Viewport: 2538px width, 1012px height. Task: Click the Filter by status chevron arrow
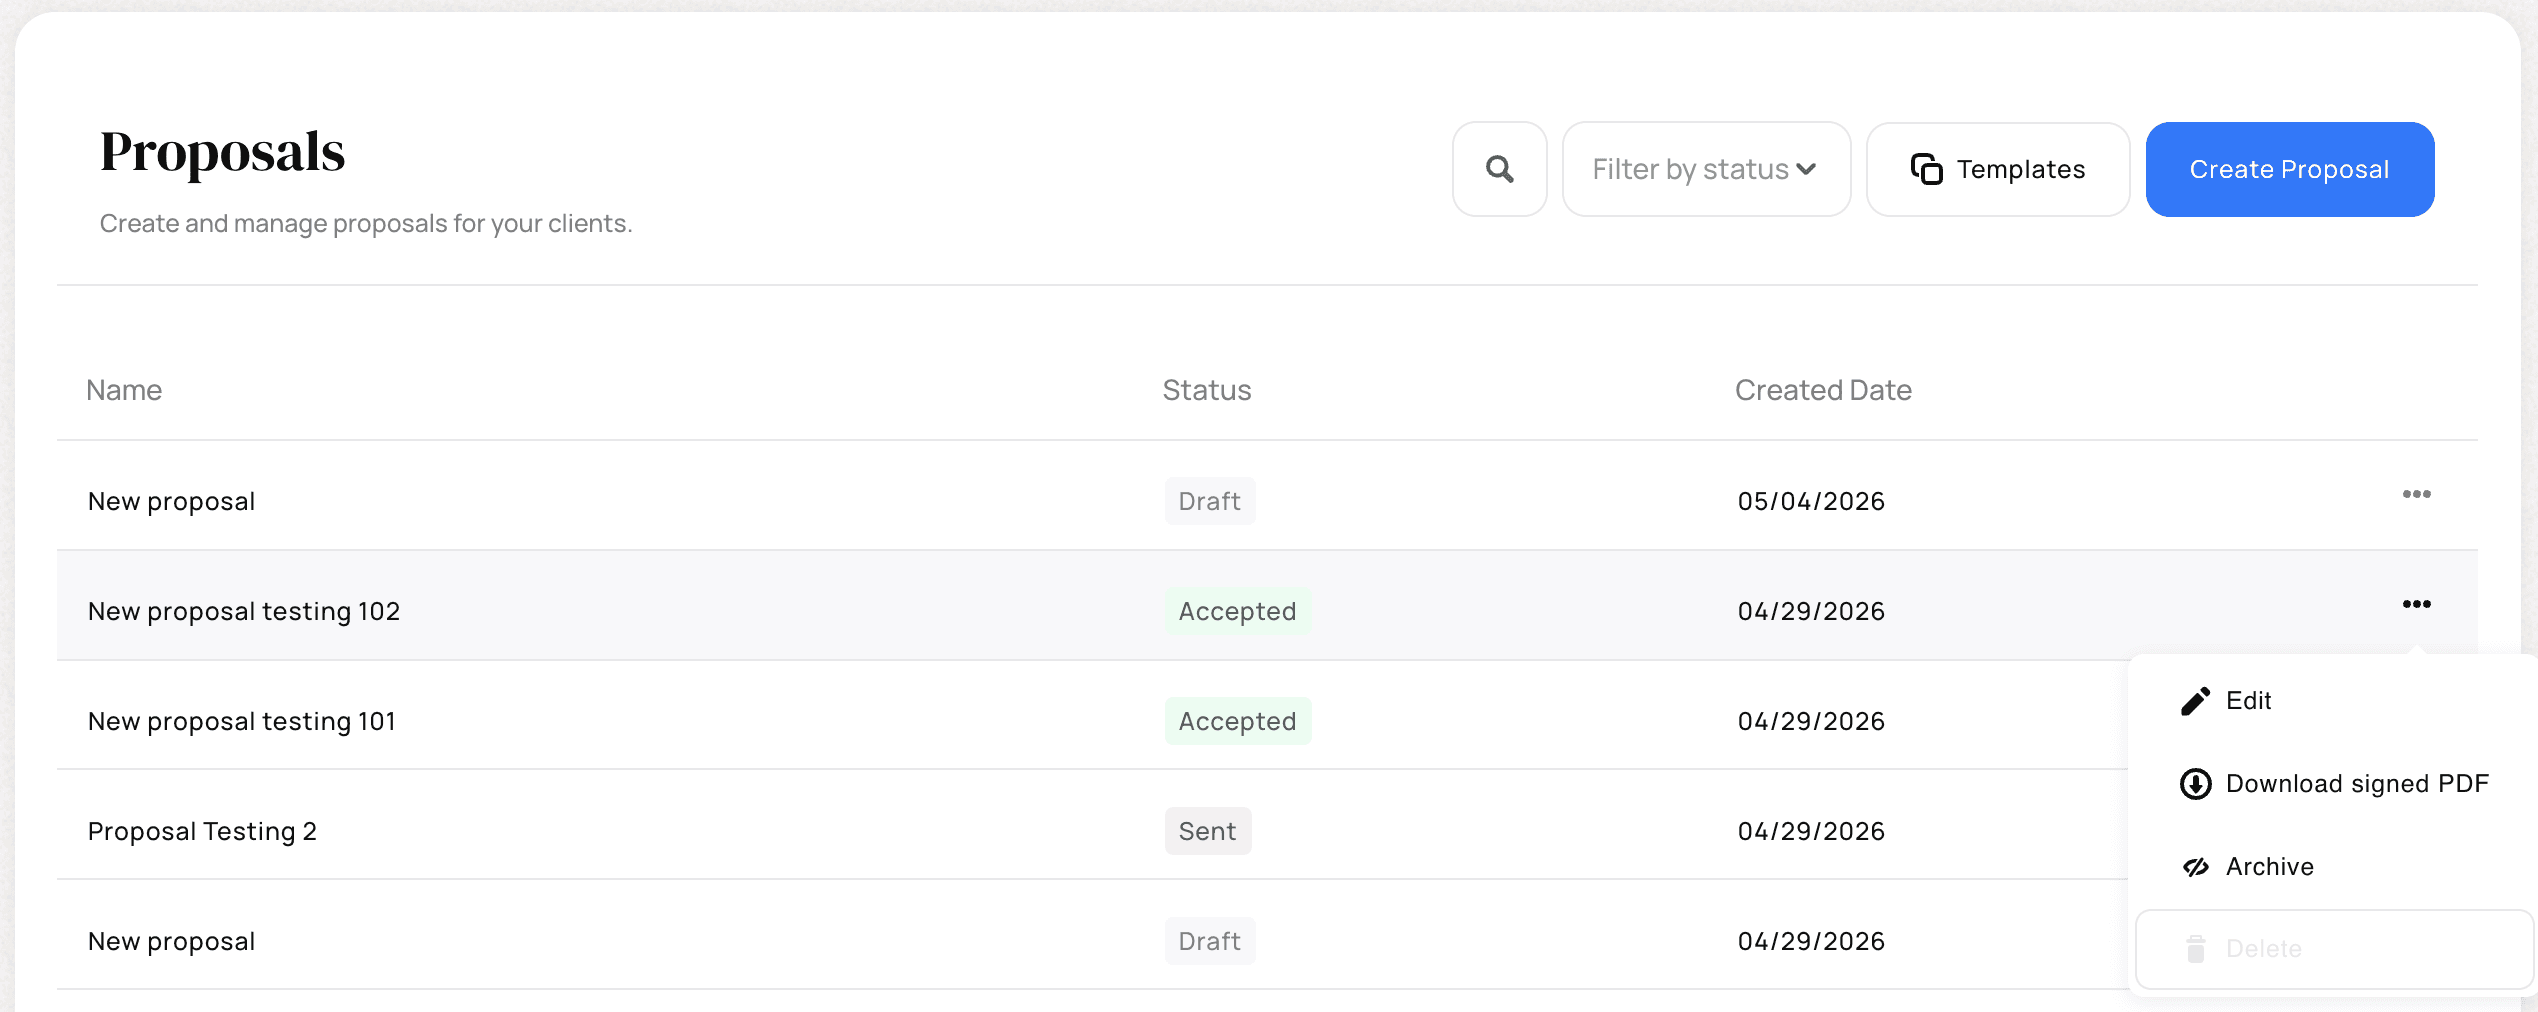tap(1806, 169)
